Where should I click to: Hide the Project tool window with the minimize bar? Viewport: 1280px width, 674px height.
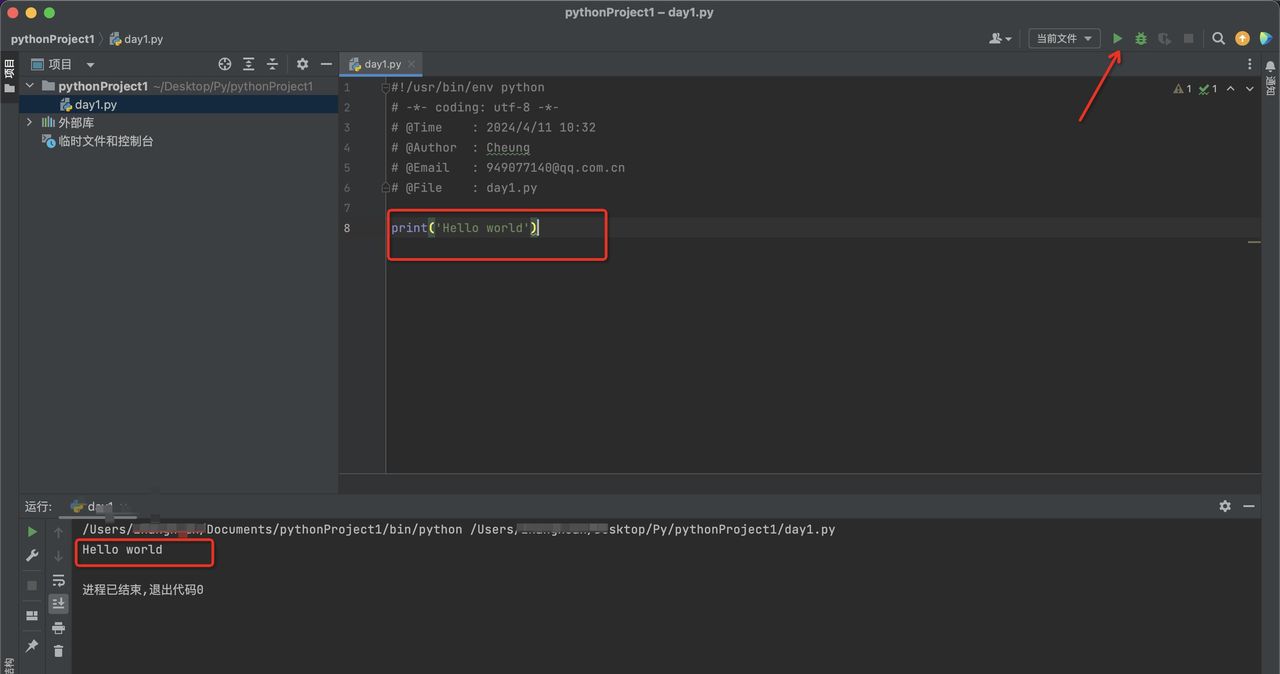327,63
